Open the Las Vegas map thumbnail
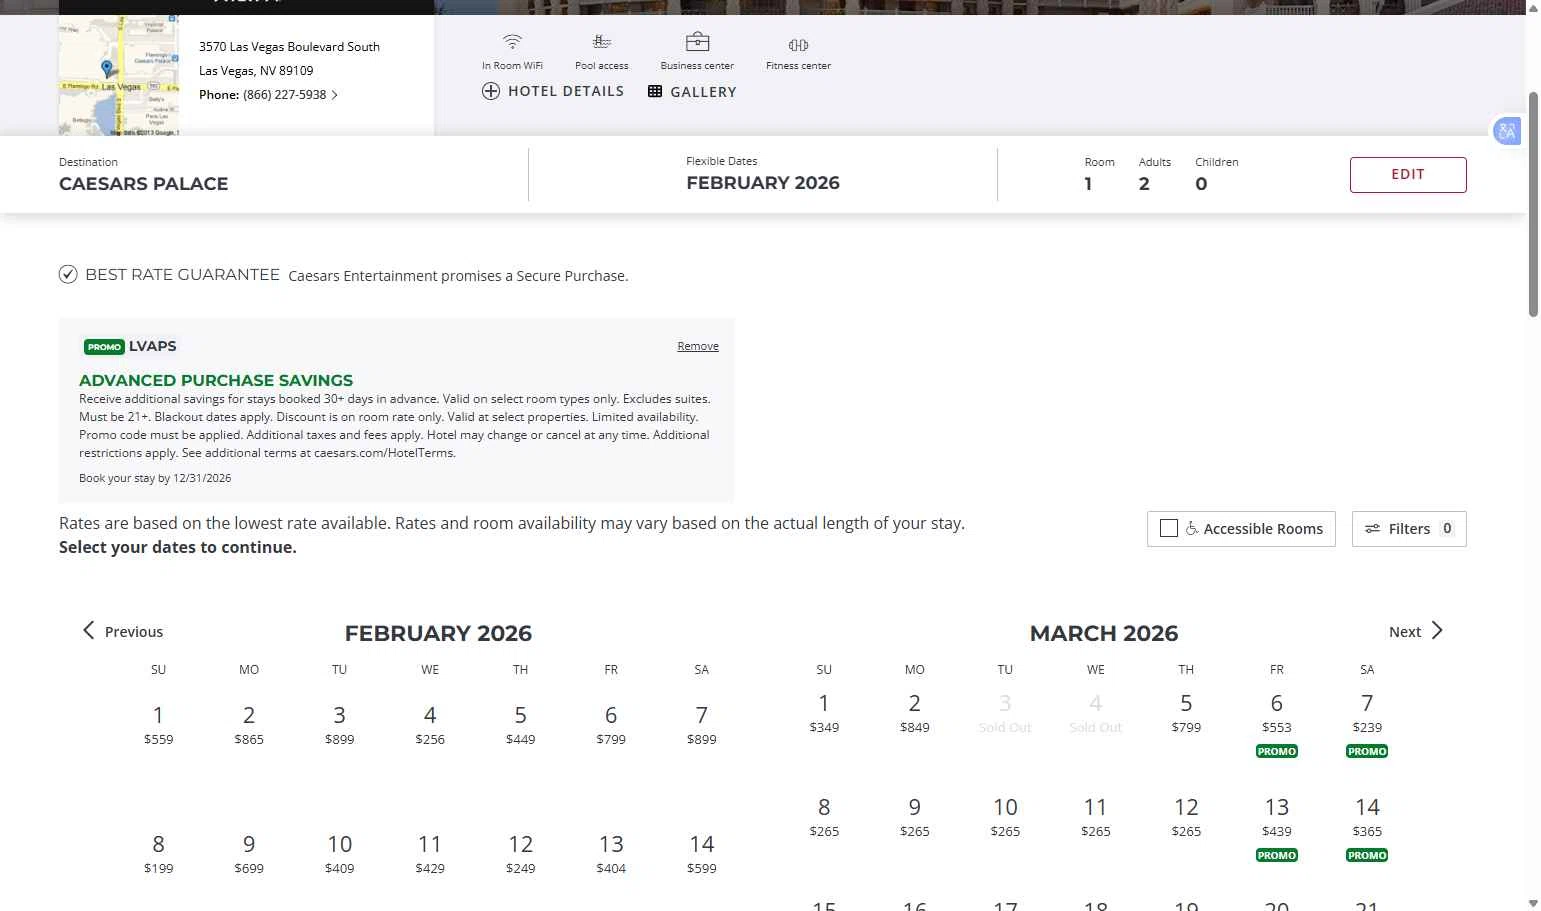 coord(119,75)
